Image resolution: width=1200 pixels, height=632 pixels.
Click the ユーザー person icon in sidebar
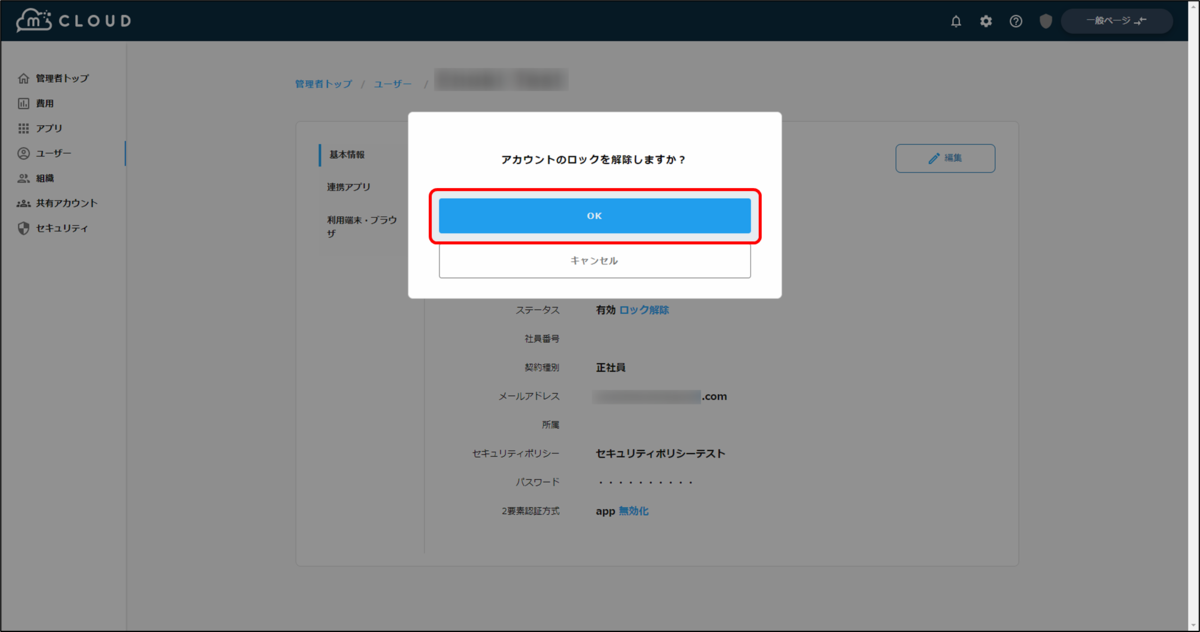(x=22, y=152)
